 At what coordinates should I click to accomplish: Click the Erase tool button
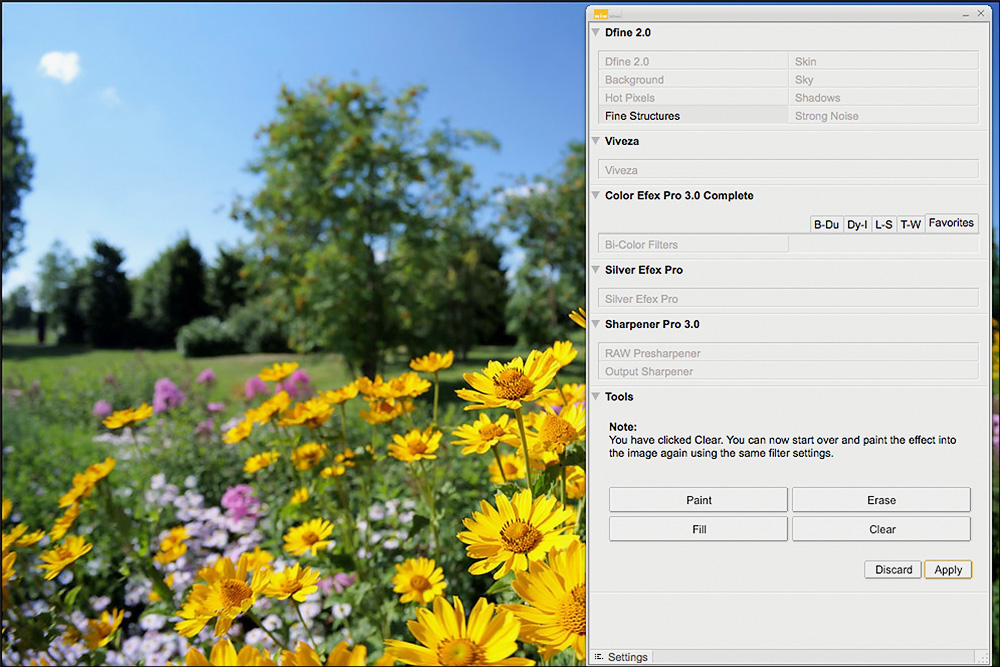pyautogui.click(x=881, y=500)
